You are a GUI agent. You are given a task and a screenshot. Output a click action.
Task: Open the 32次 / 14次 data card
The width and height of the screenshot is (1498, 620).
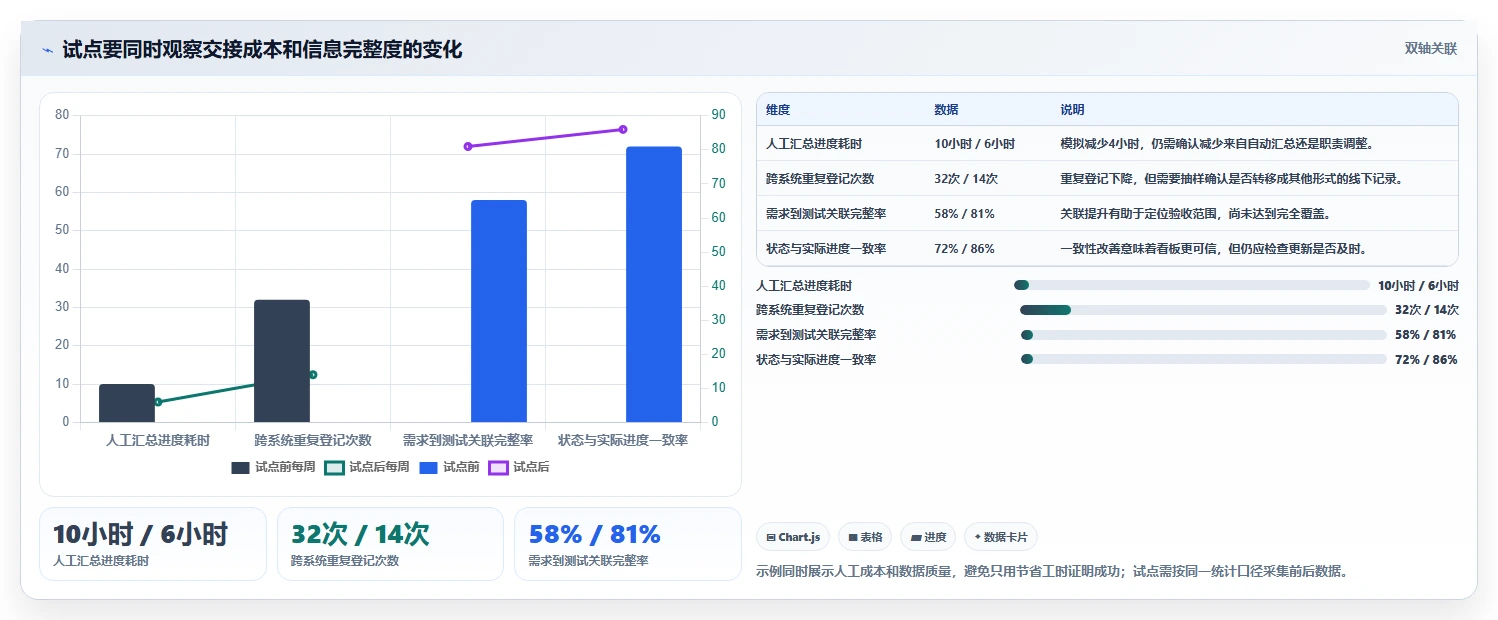390,544
